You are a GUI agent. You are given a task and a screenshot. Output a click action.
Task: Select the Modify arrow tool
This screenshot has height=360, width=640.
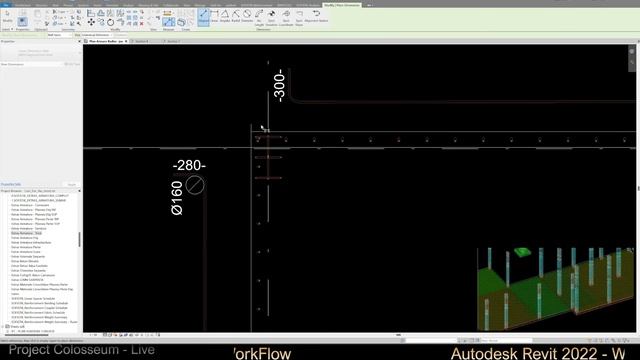[7, 16]
